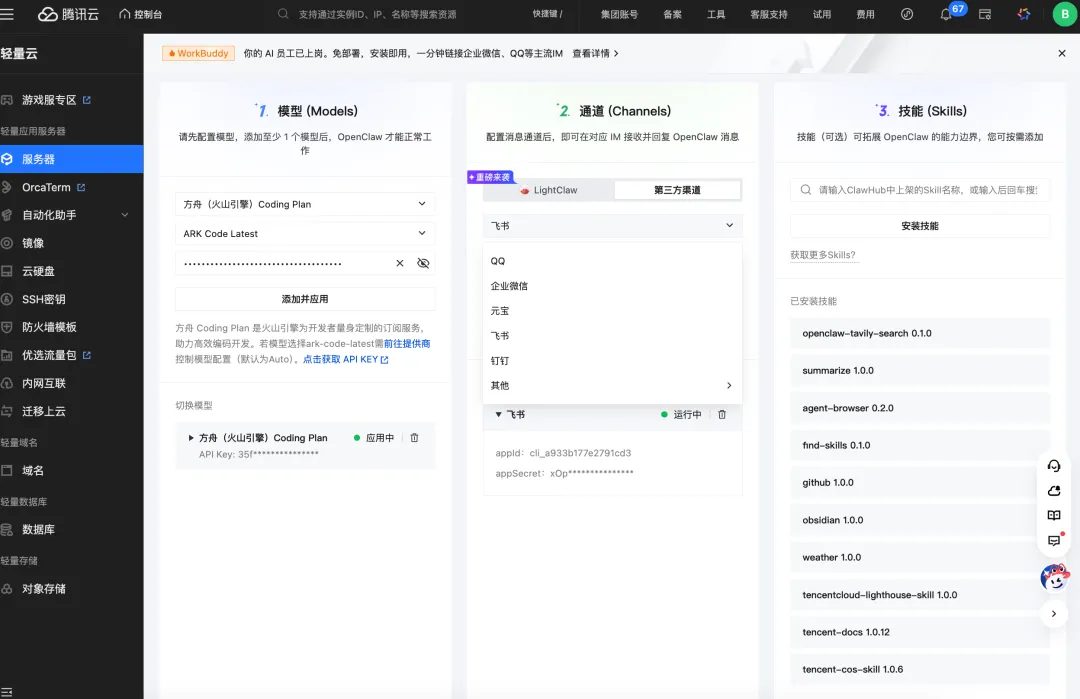Image resolution: width=1080 pixels, height=699 pixels.
Task: Expand the 方舟 Coding Plan model entry
Action: (x=191, y=437)
